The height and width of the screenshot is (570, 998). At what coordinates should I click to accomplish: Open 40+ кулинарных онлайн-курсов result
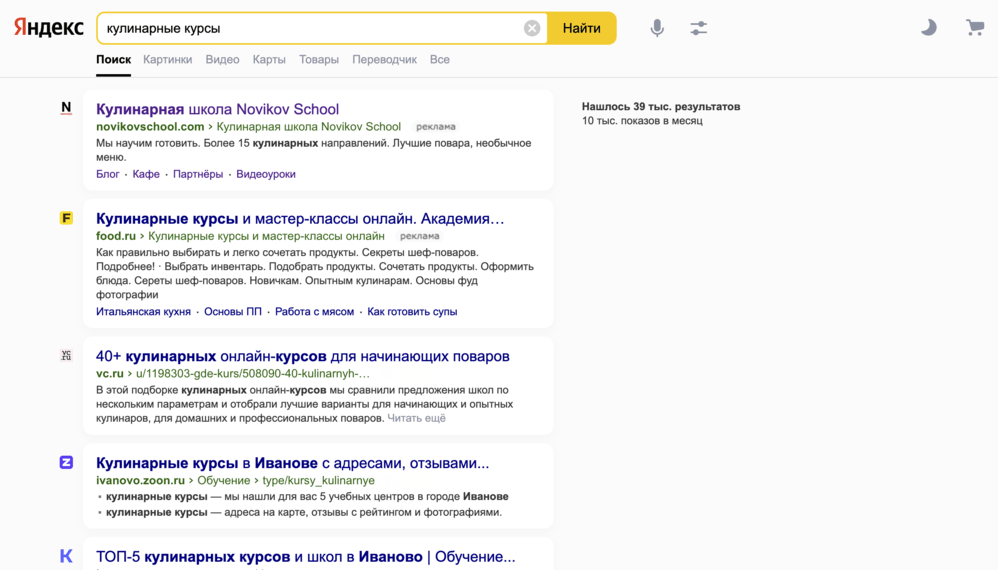pyautogui.click(x=302, y=356)
